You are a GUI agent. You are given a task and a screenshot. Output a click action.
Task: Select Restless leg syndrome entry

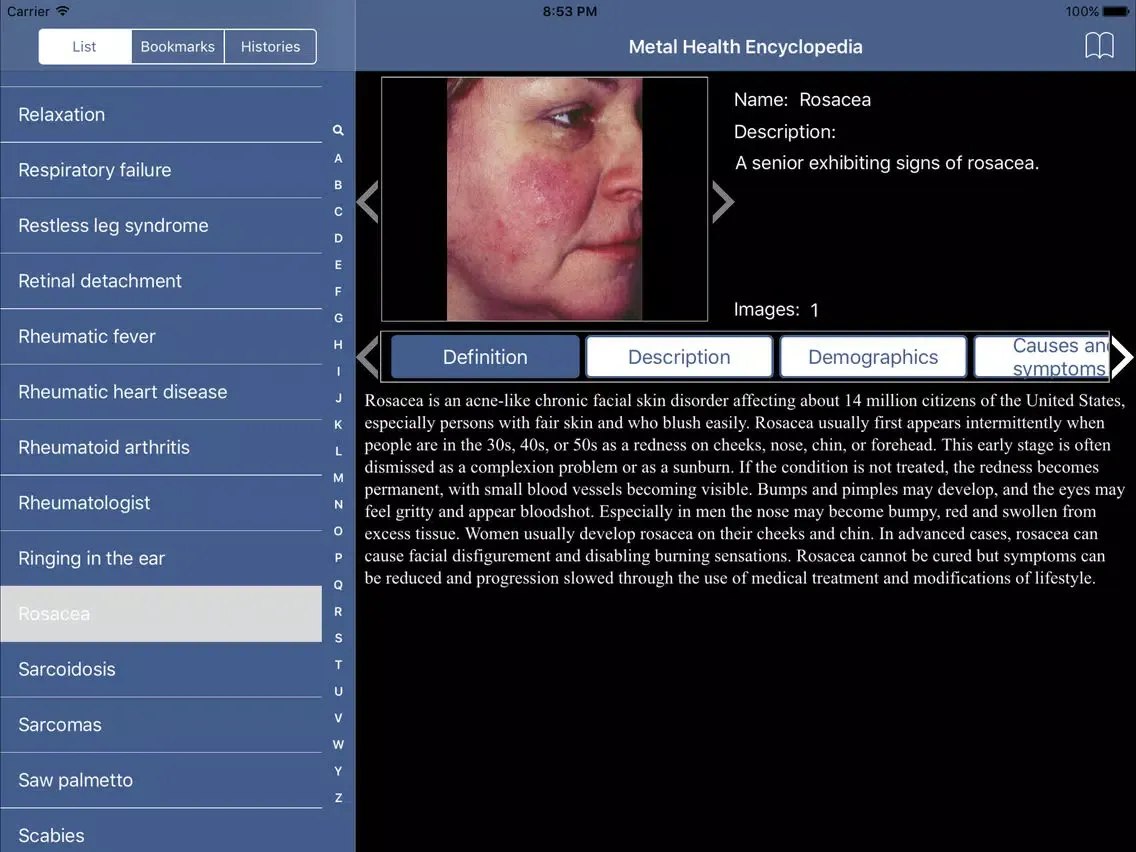pos(161,225)
